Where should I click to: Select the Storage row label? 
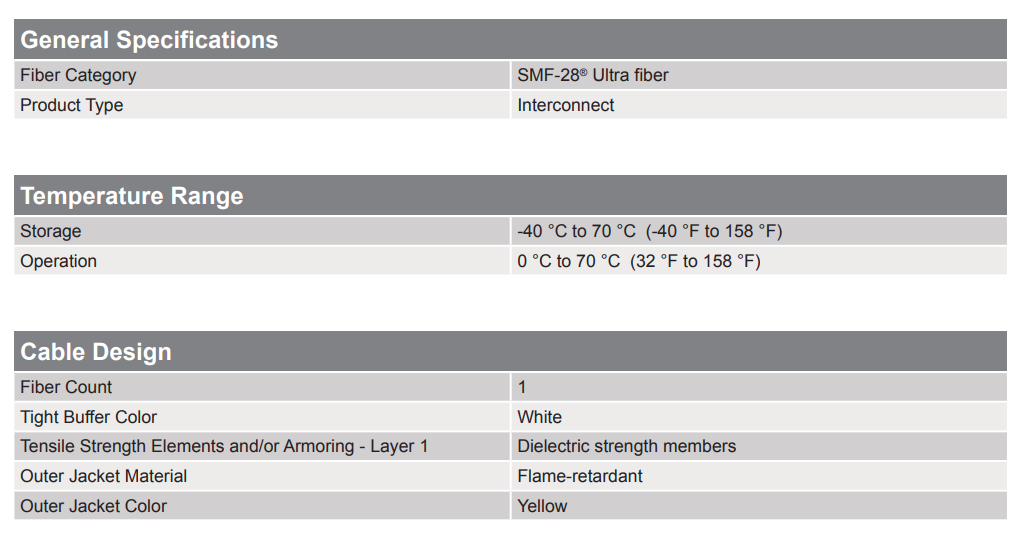point(51,231)
